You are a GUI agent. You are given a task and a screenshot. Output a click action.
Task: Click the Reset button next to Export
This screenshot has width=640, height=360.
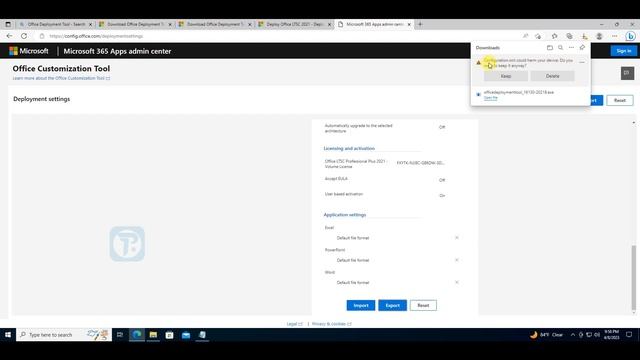[x=423, y=305]
